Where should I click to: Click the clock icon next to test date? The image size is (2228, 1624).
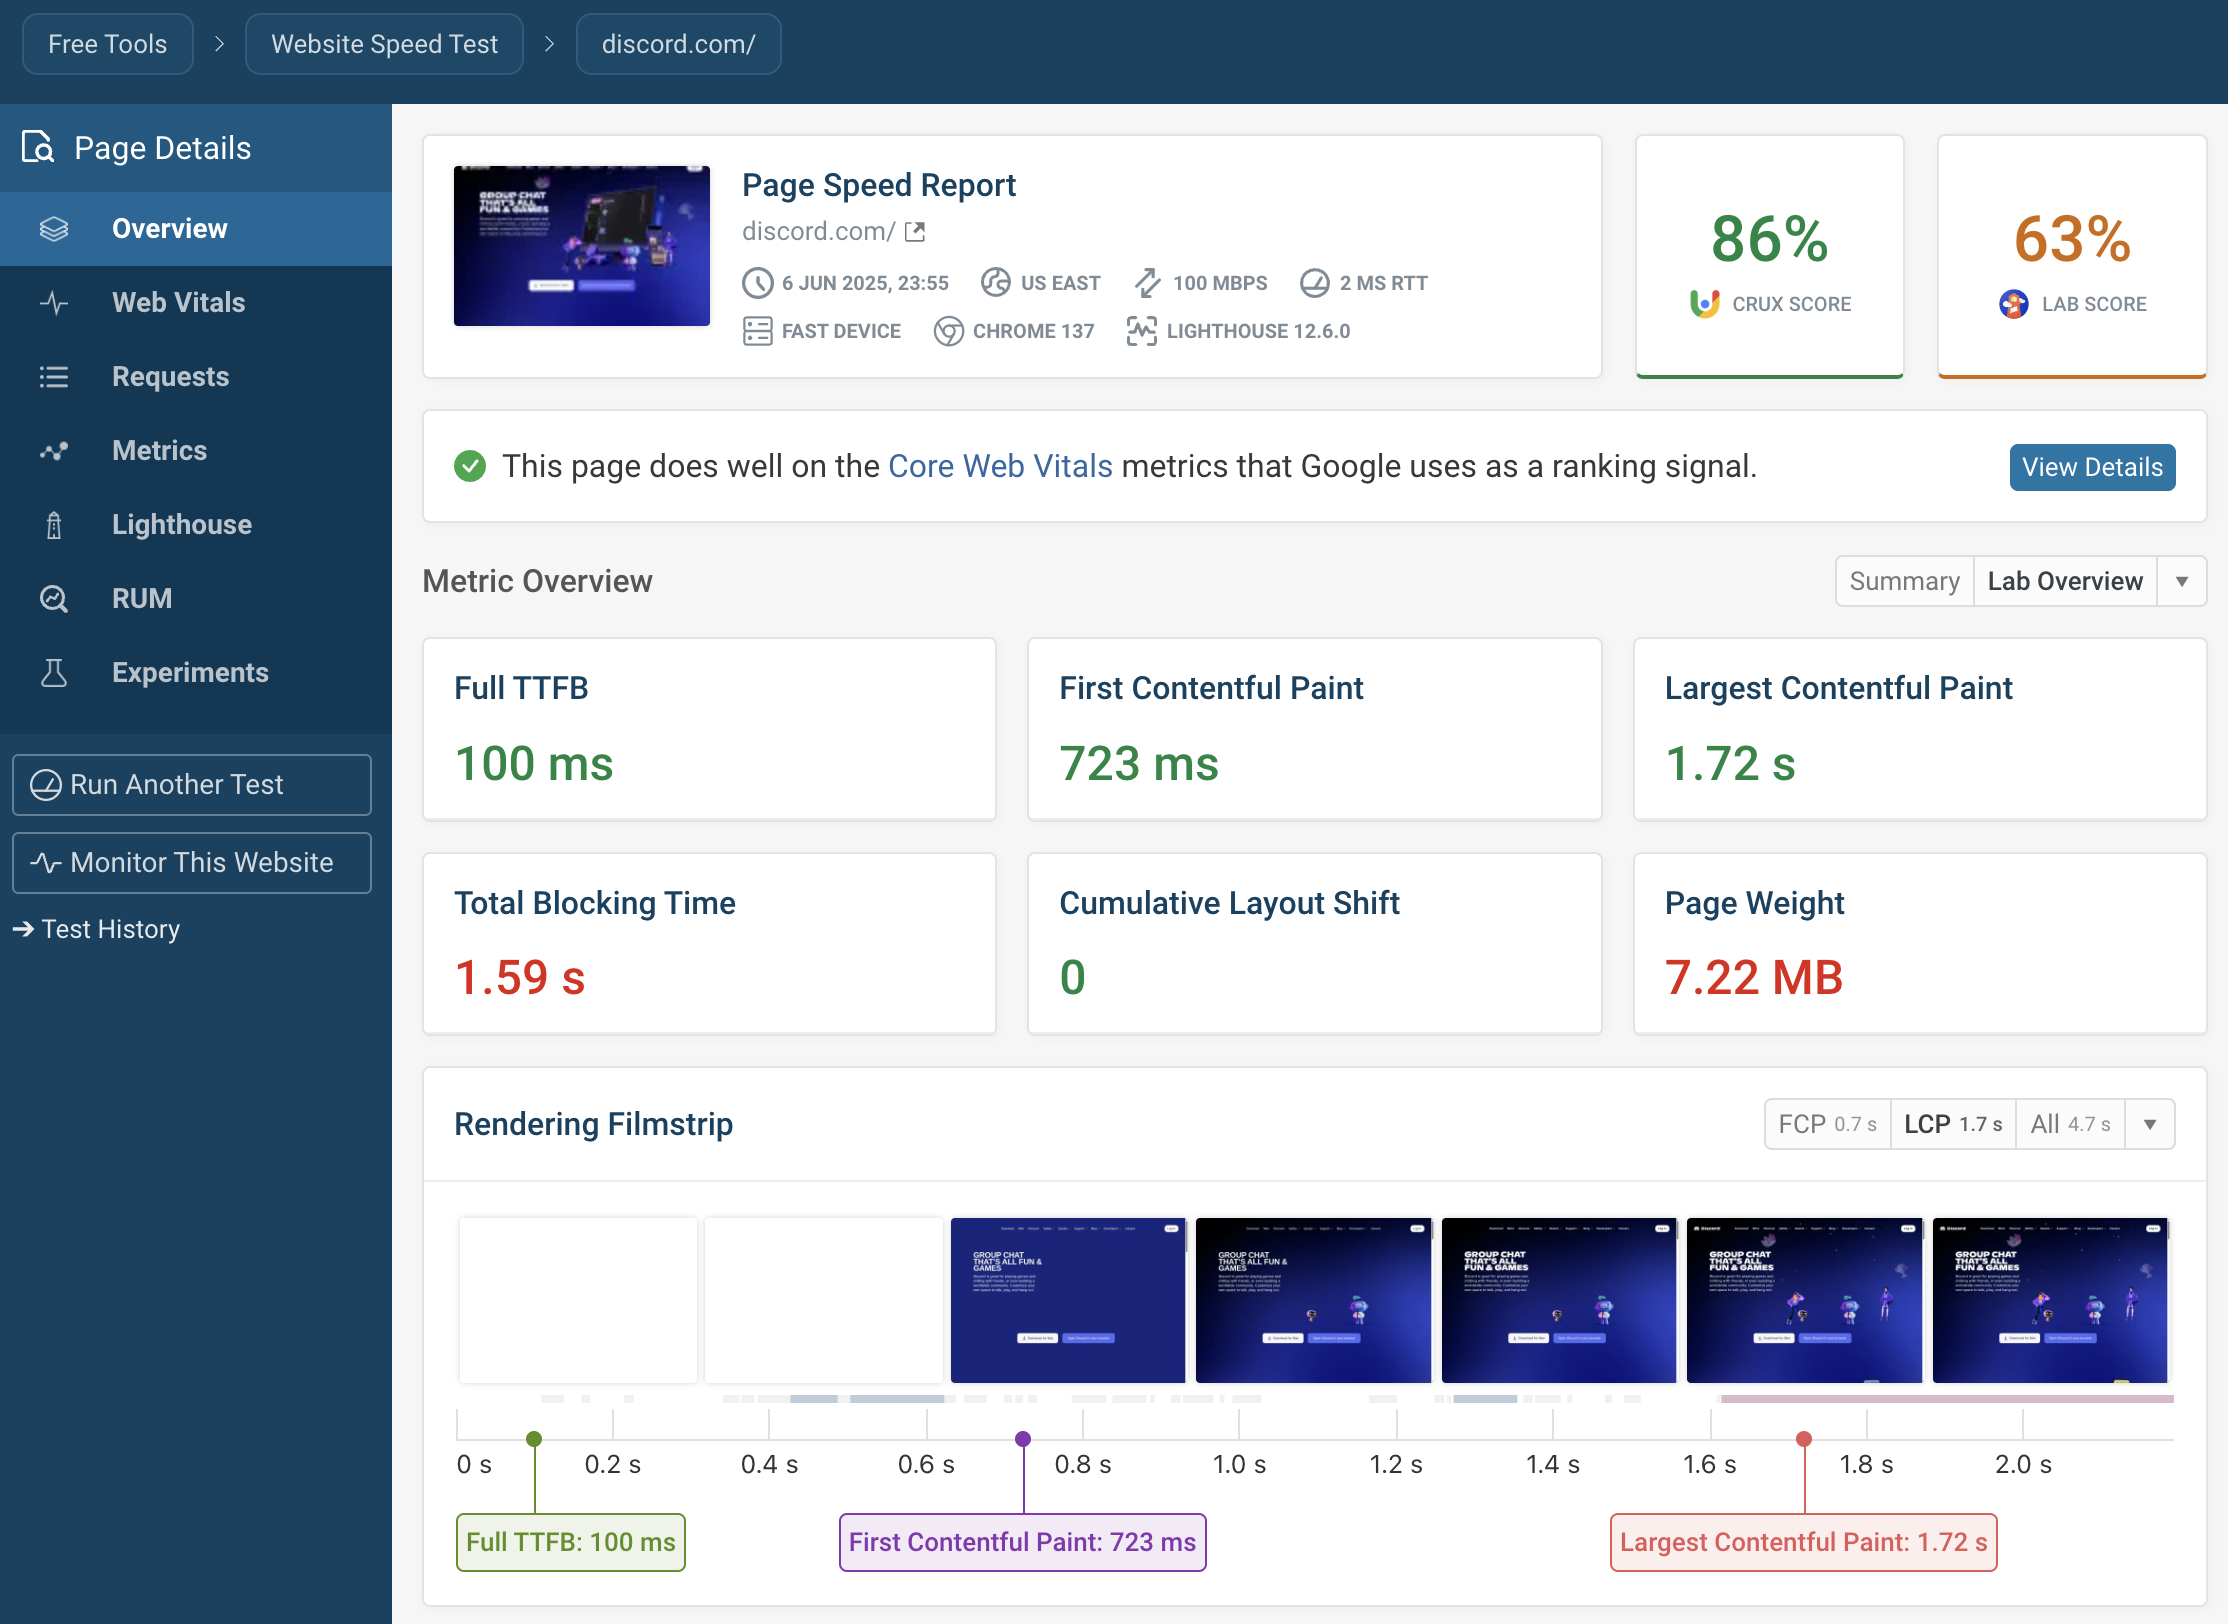pyautogui.click(x=758, y=283)
